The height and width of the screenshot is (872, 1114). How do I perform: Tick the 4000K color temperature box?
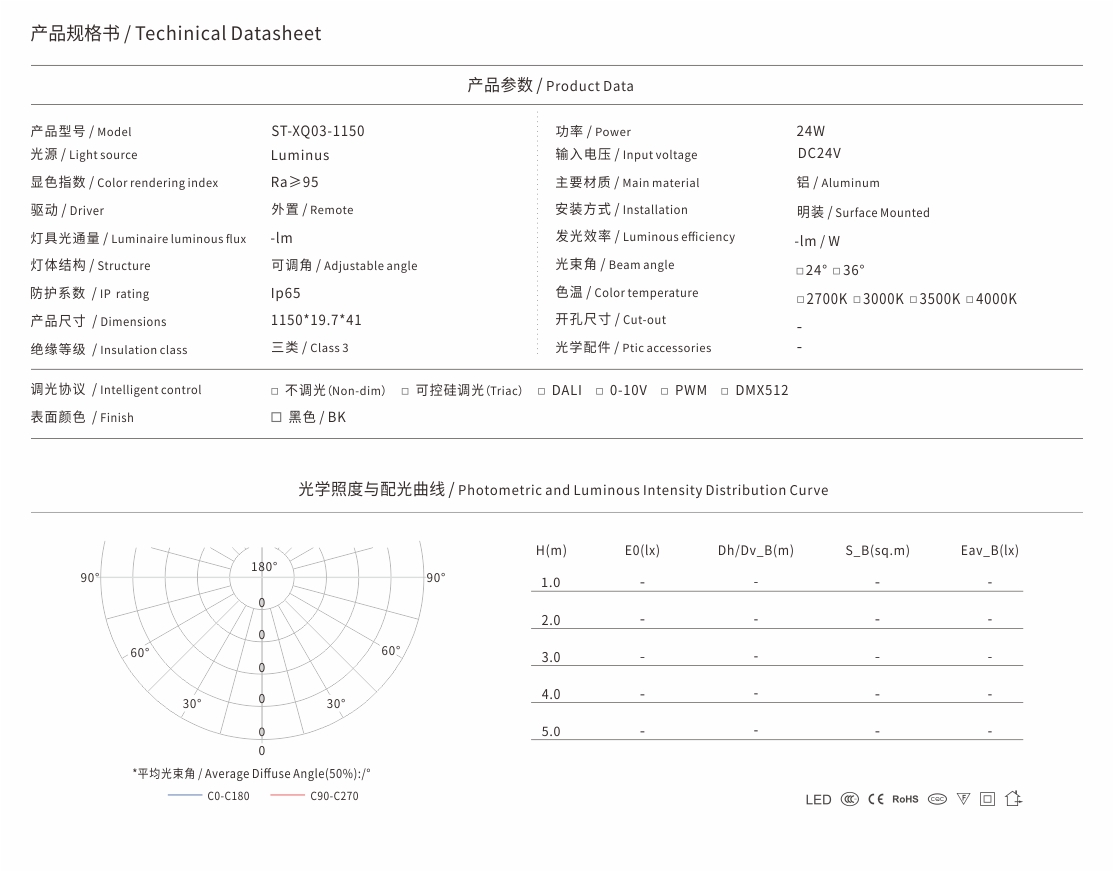pyautogui.click(x=970, y=300)
